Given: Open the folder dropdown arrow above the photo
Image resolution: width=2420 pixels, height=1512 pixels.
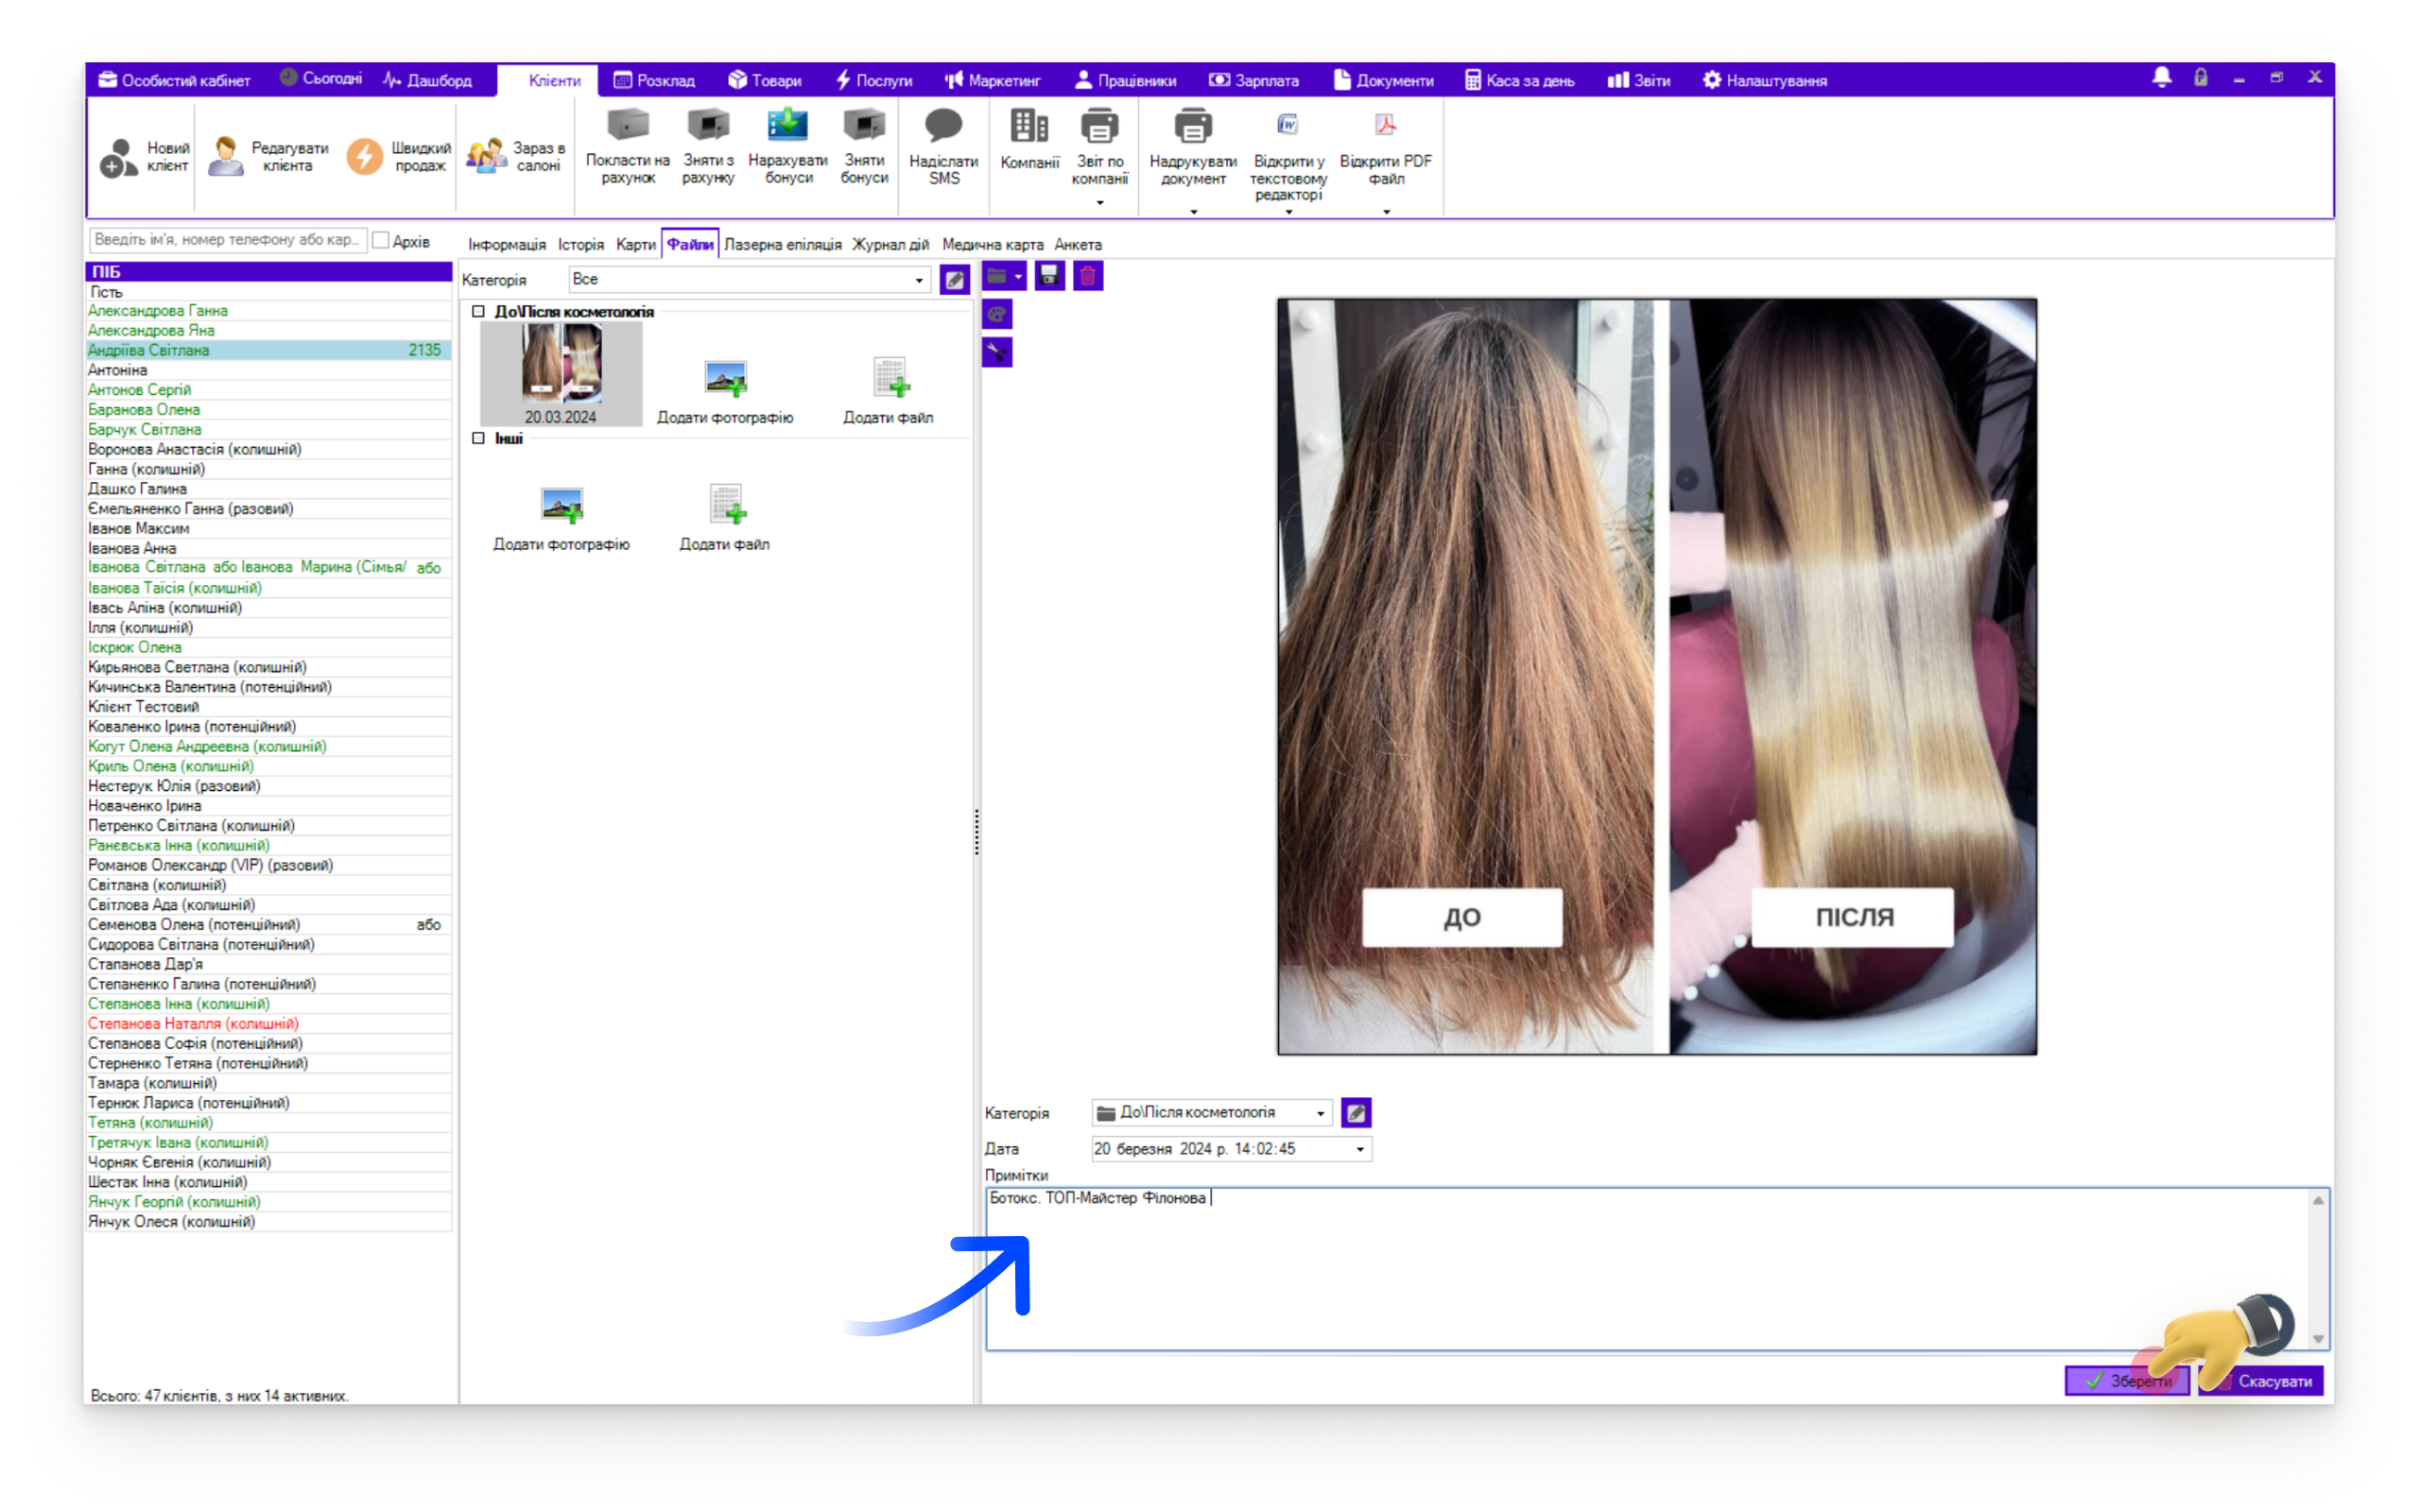Looking at the screenshot, I should 1018,276.
